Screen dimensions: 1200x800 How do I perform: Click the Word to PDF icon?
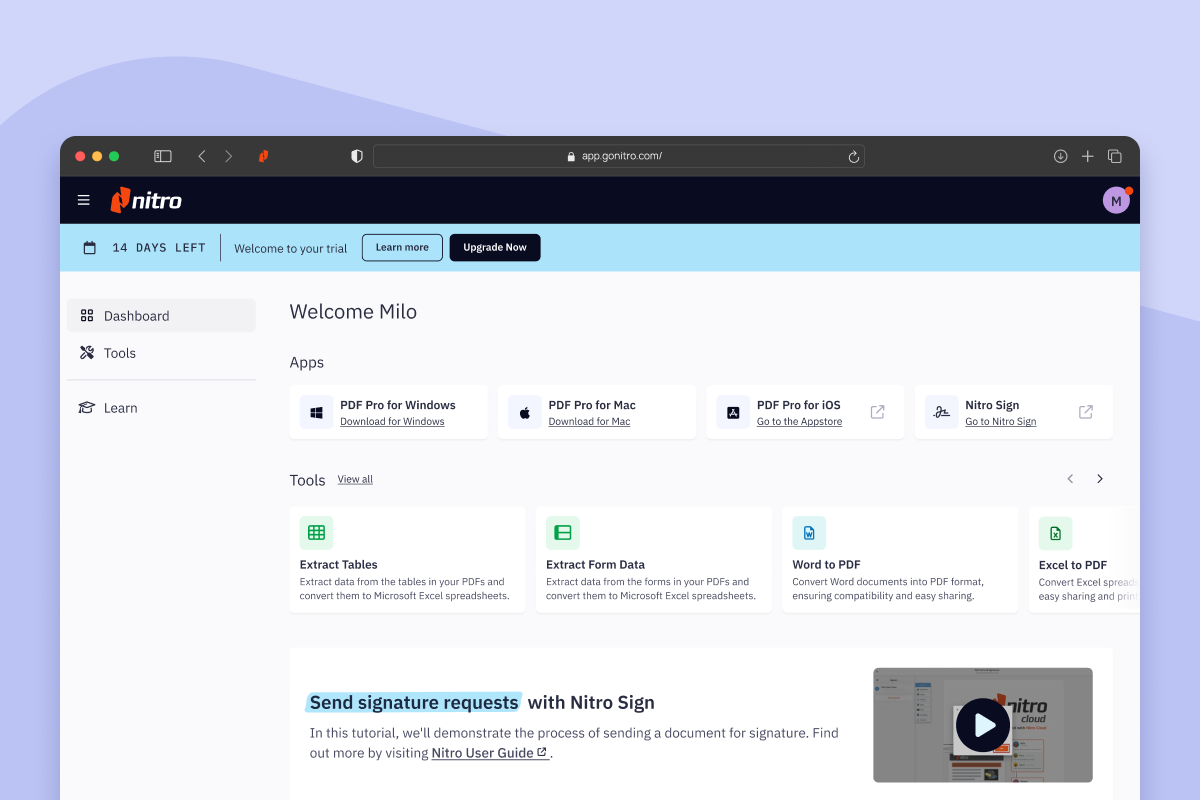[x=809, y=533]
